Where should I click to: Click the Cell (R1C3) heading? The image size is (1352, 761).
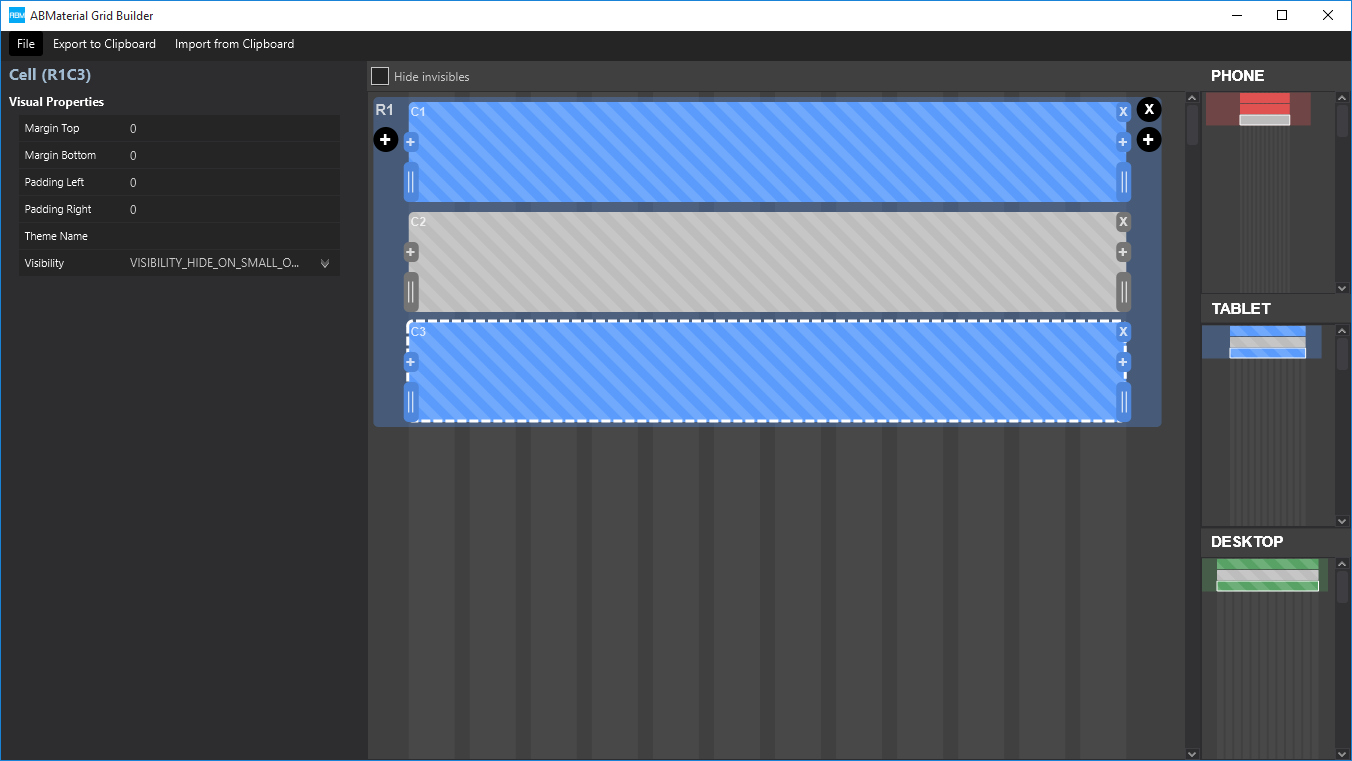50,75
